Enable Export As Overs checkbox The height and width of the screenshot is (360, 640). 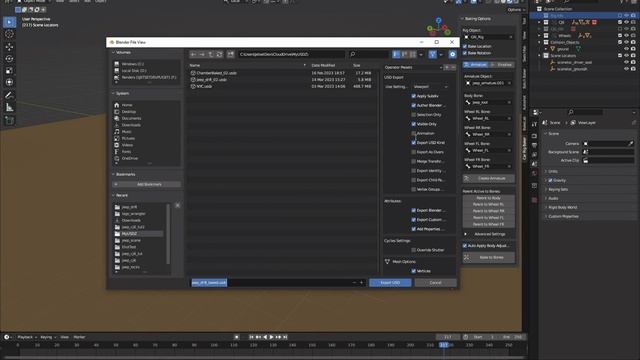(x=413, y=152)
